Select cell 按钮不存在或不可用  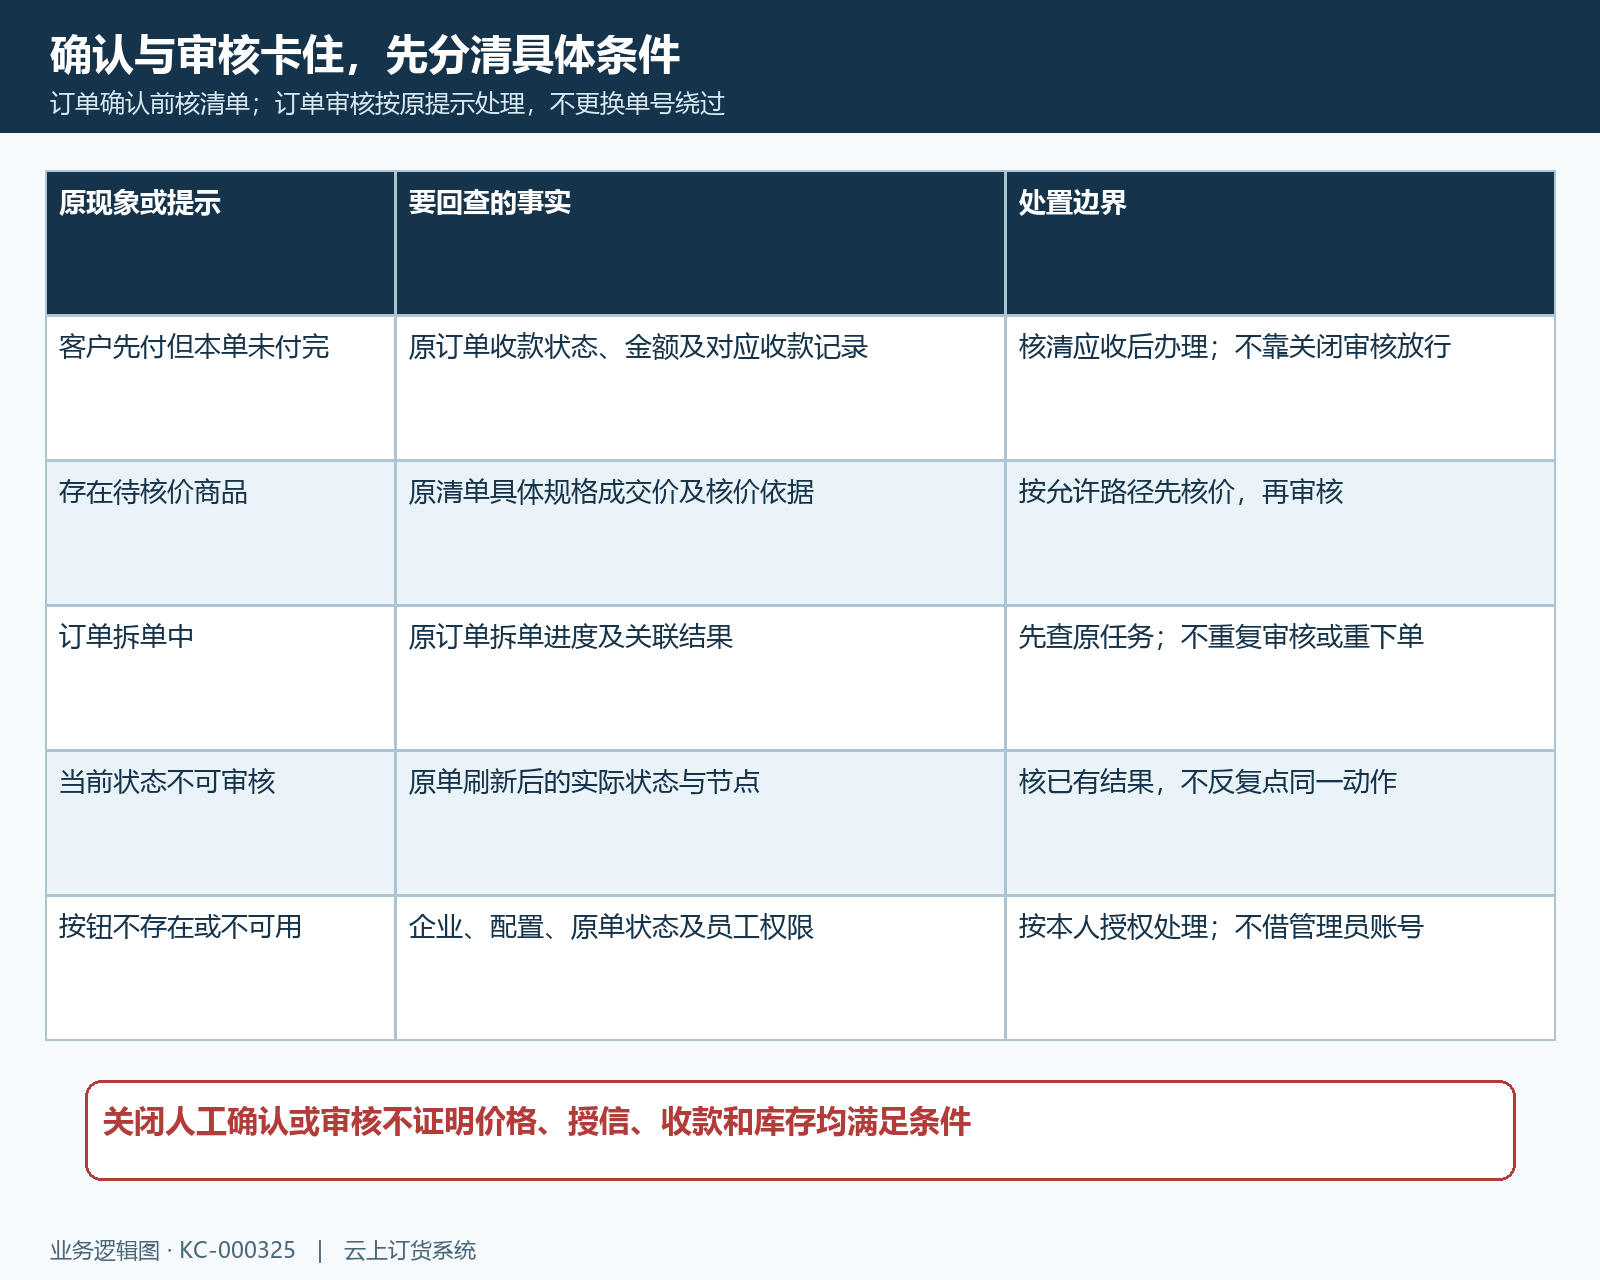(x=220, y=968)
